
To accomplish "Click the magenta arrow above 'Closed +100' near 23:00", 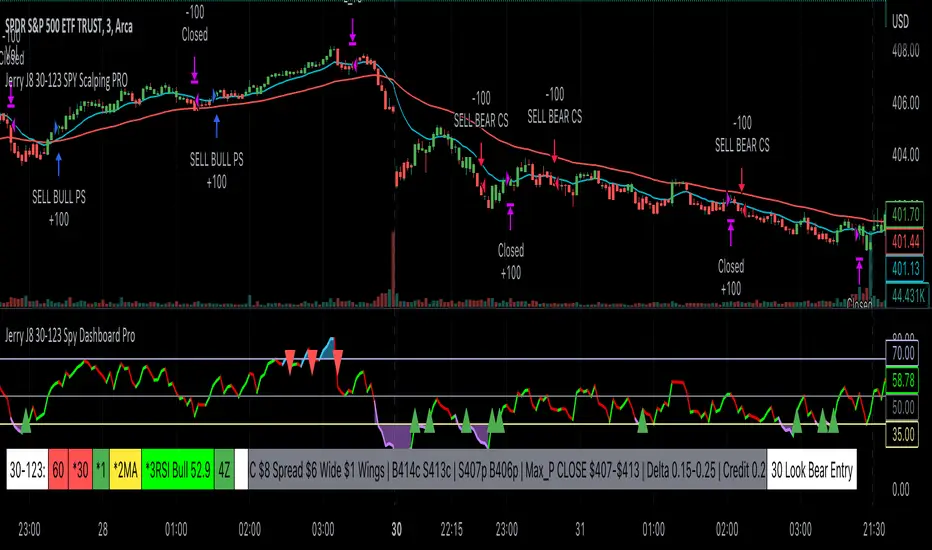I will click(511, 216).
